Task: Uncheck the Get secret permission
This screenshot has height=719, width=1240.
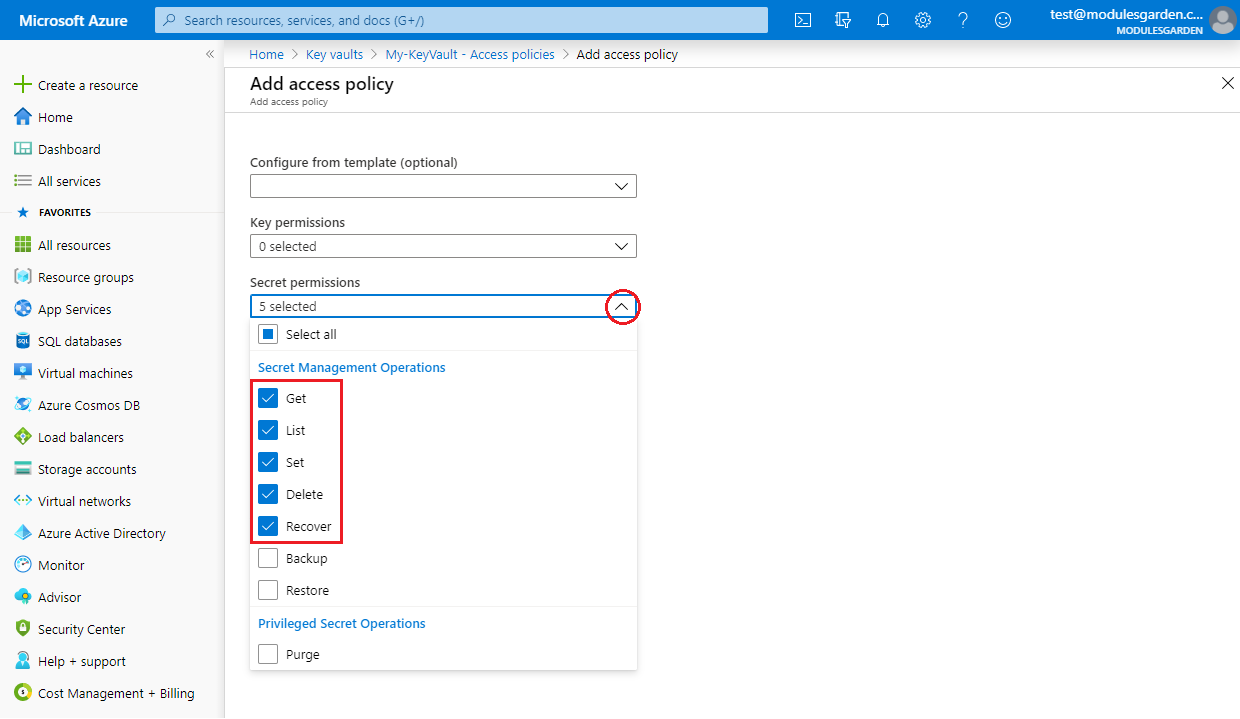Action: (268, 398)
